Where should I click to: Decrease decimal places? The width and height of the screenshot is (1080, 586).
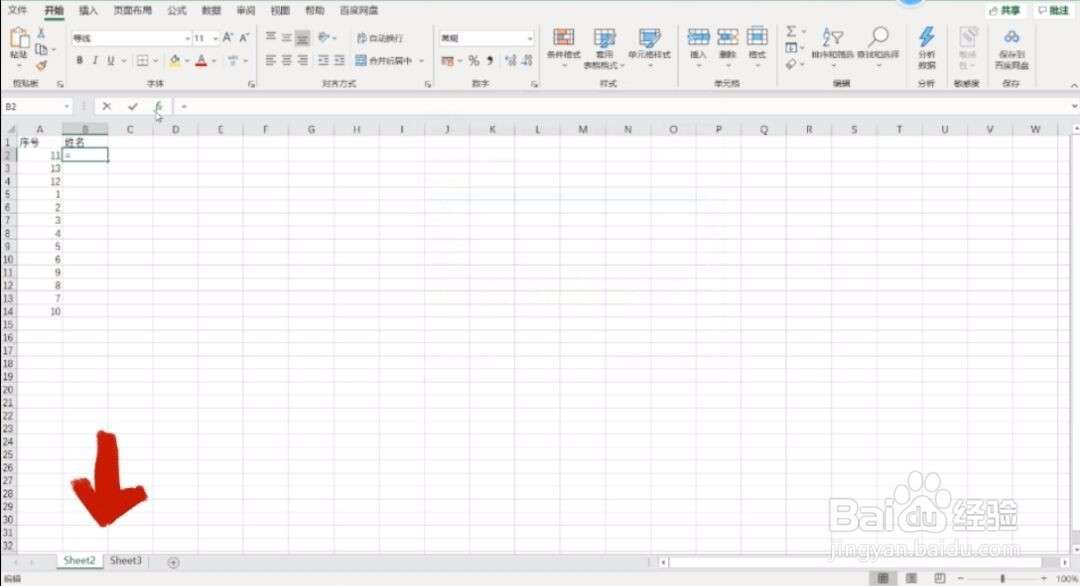[x=527, y=61]
